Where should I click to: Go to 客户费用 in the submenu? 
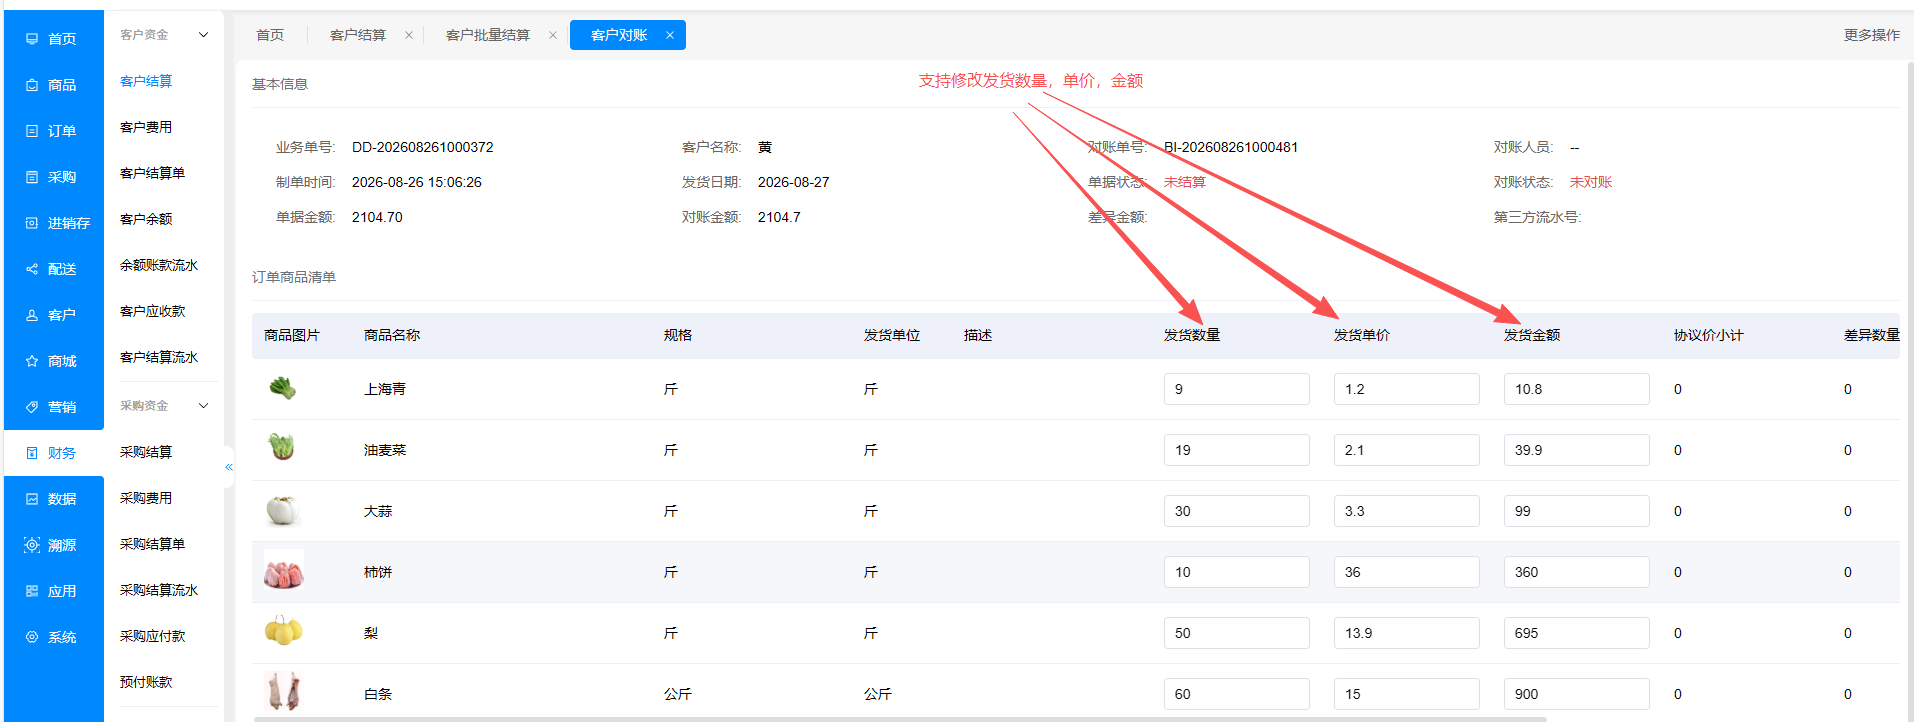tap(146, 127)
